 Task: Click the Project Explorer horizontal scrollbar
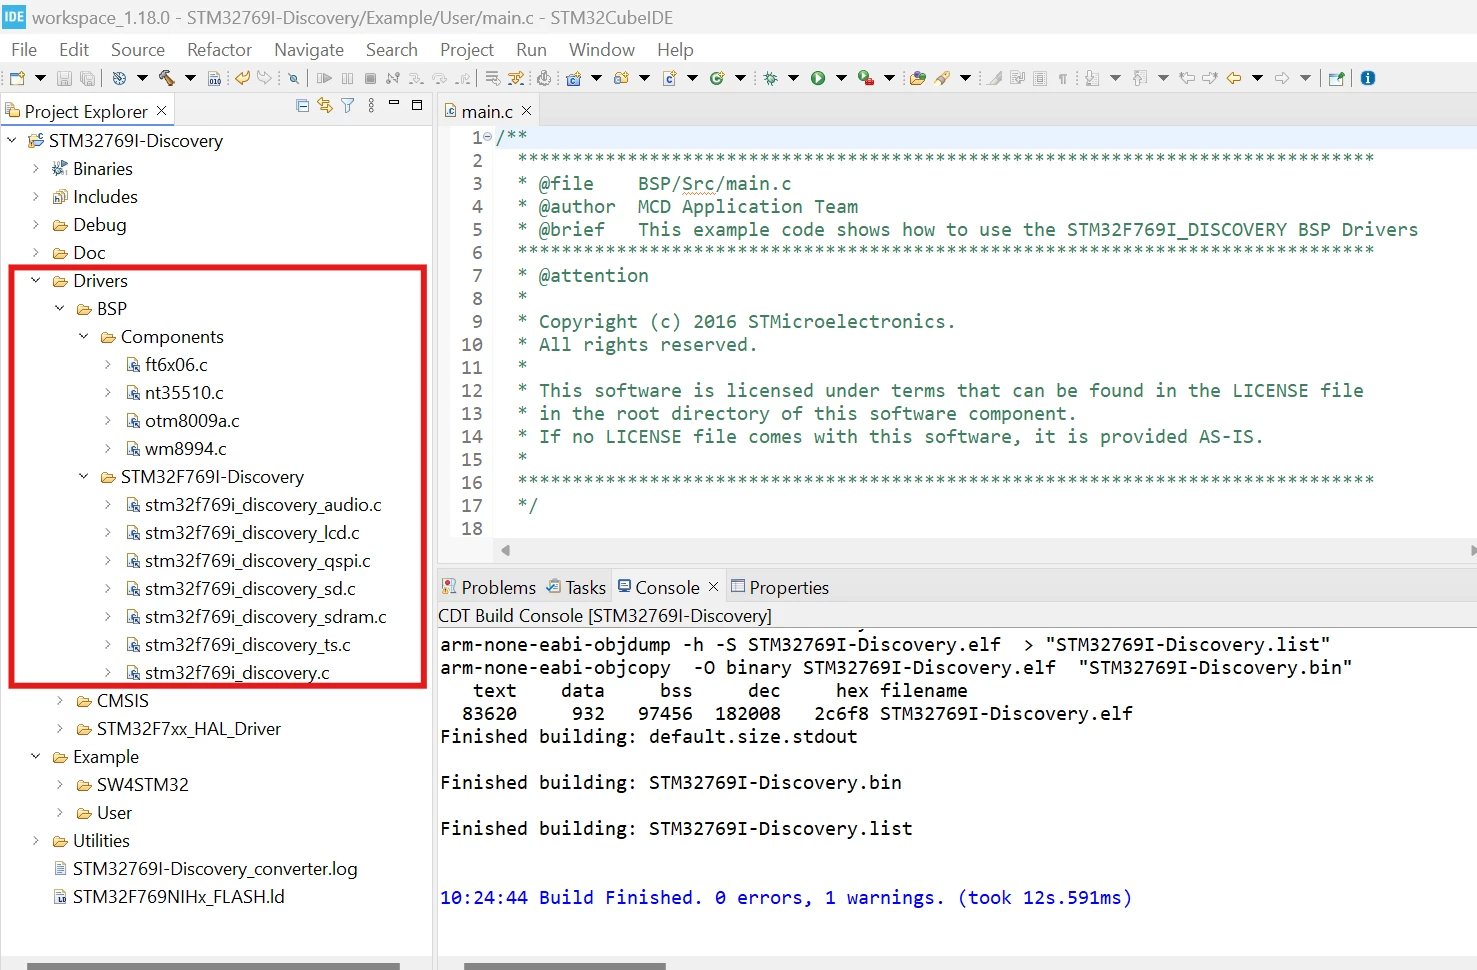point(213,966)
